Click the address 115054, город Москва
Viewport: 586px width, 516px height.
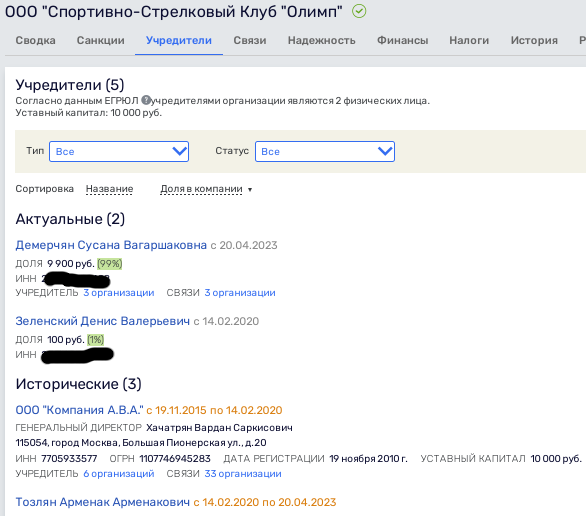click(x=141, y=443)
